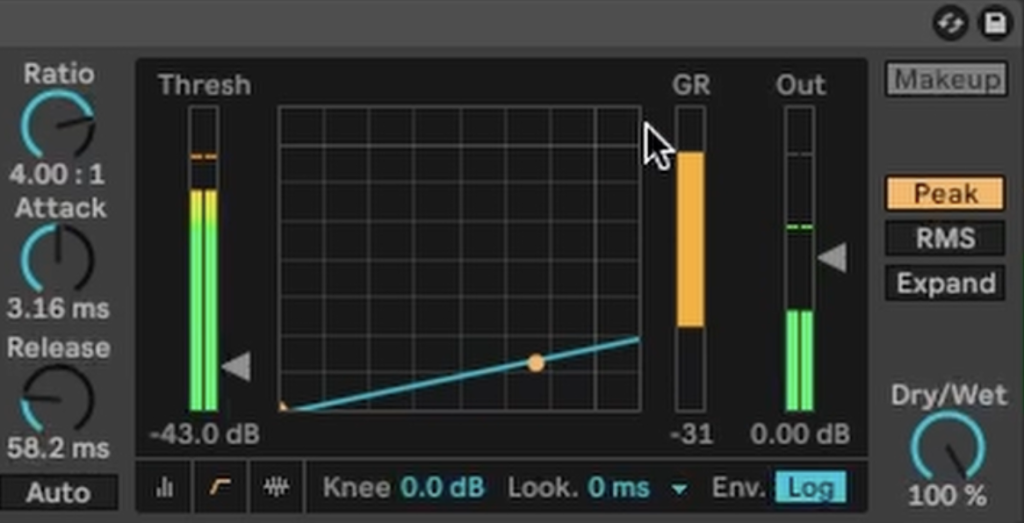Toggle Auto release button

(x=58, y=492)
